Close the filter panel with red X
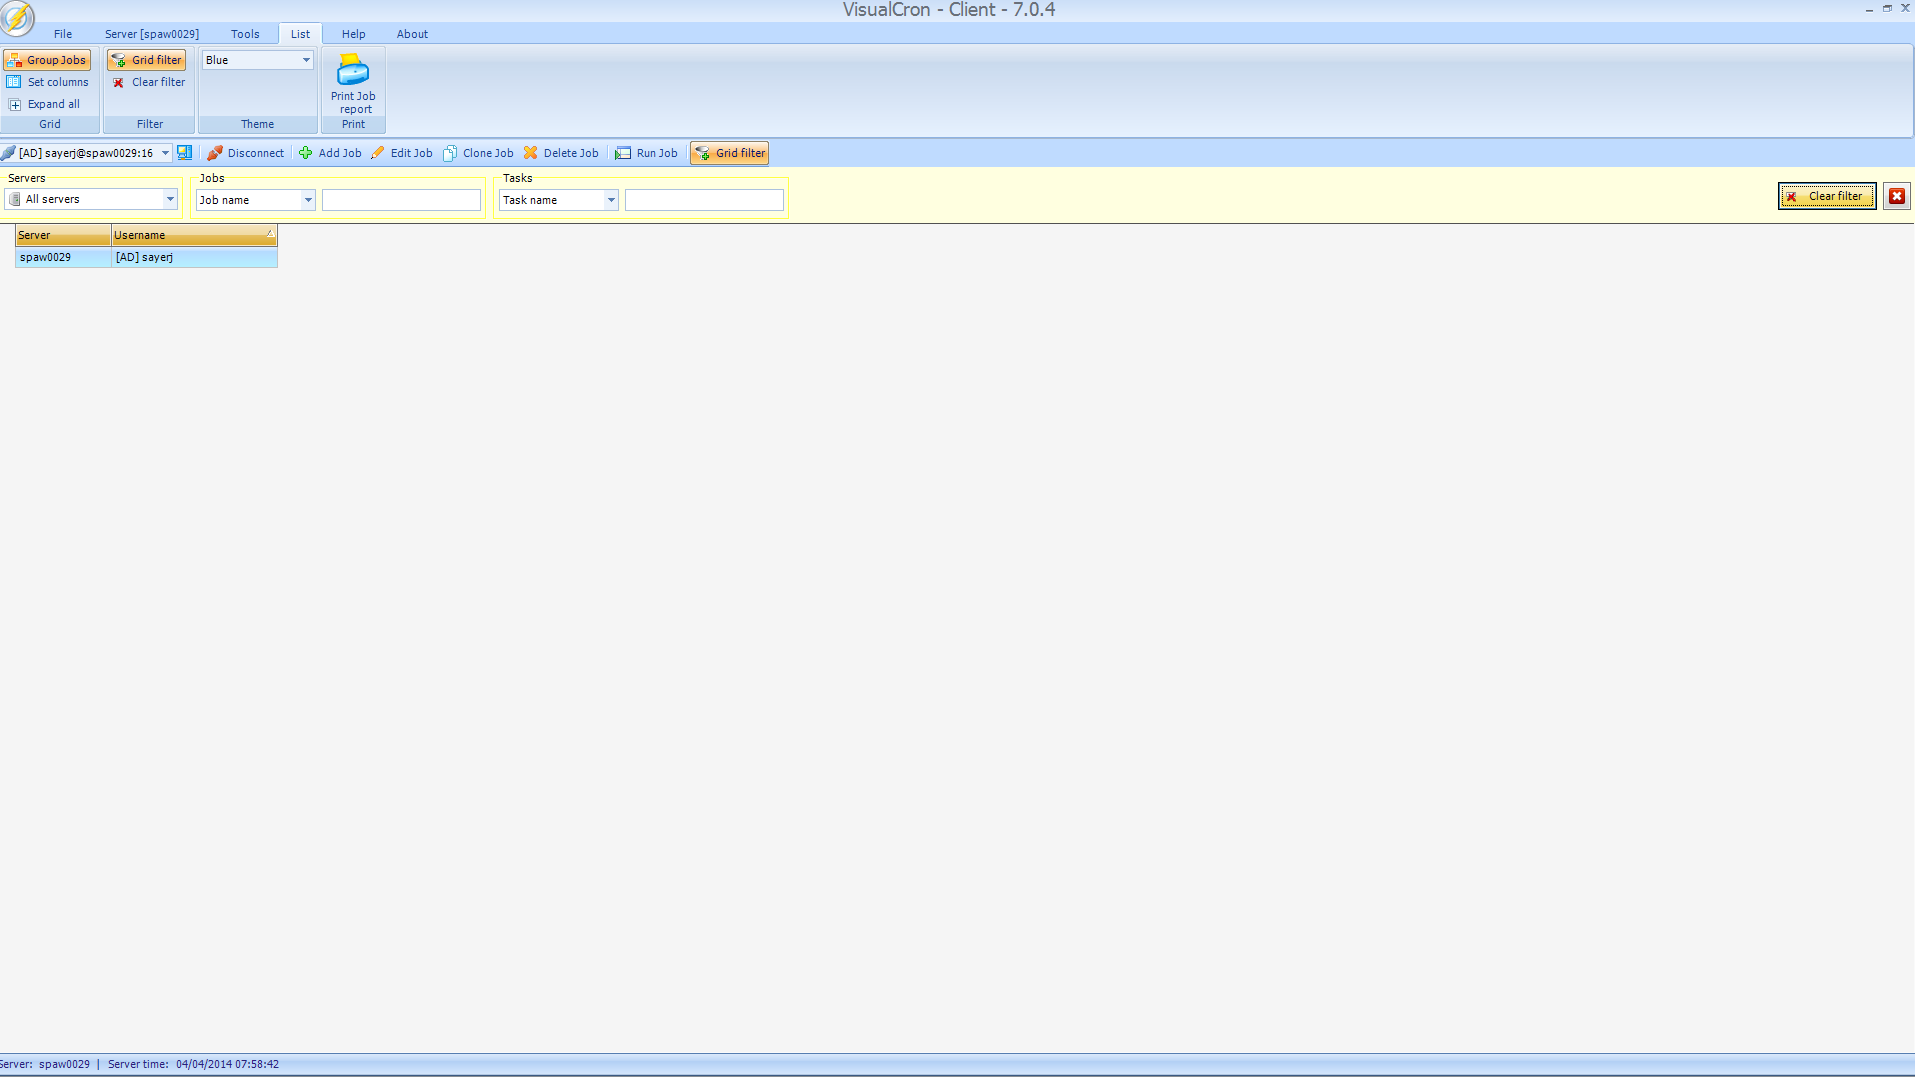 click(x=1896, y=196)
